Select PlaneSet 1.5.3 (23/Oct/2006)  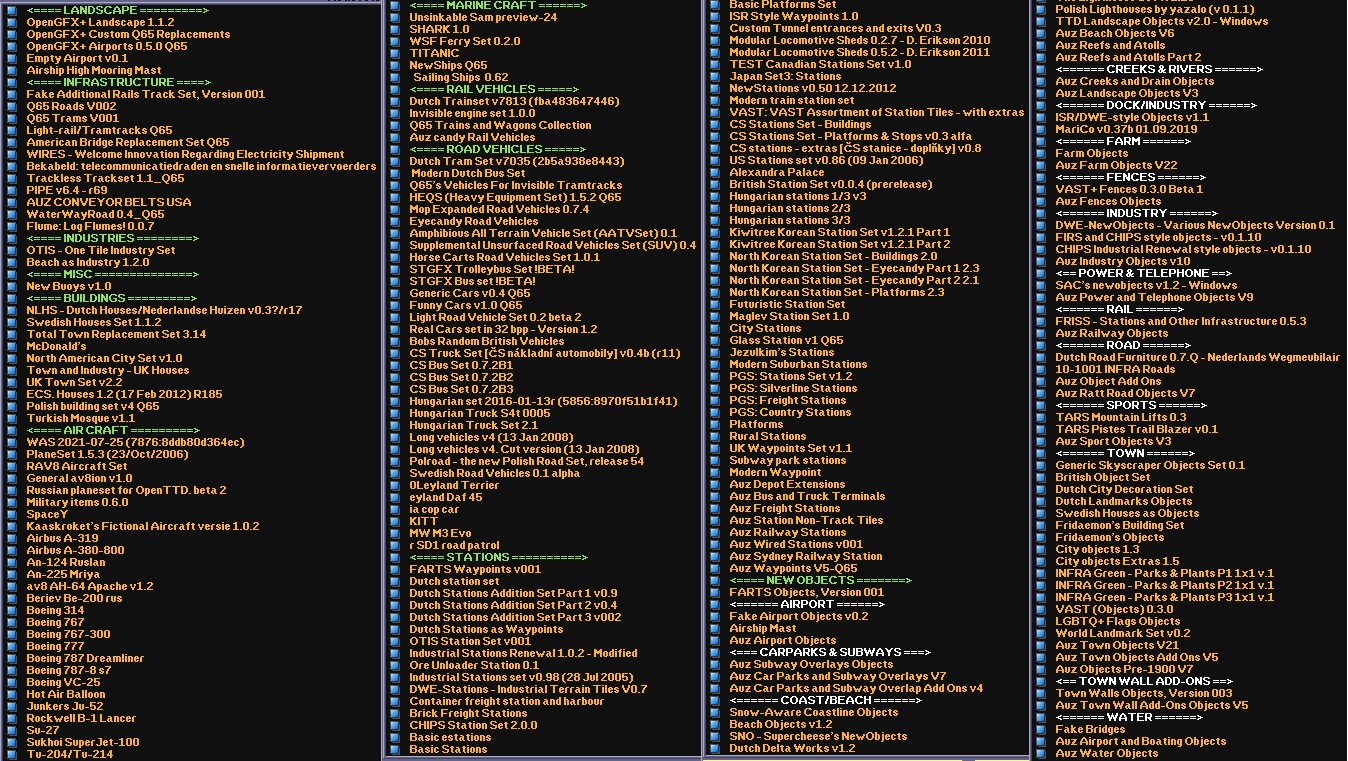click(107, 454)
